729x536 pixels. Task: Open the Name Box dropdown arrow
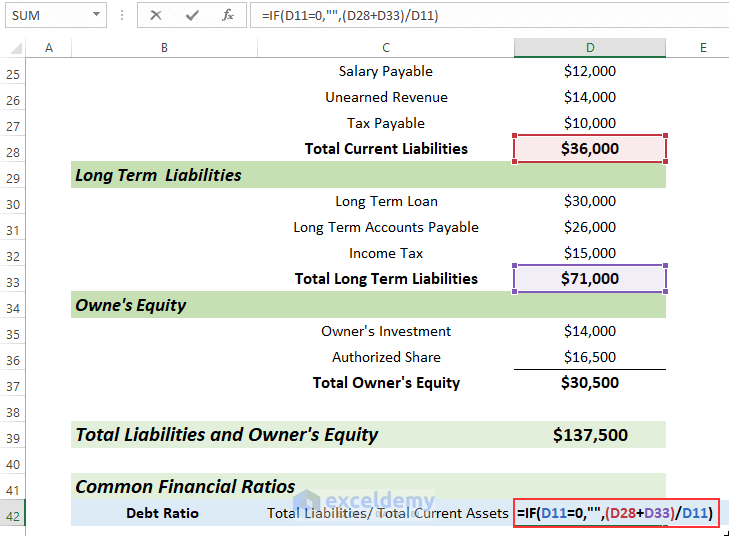tap(96, 14)
